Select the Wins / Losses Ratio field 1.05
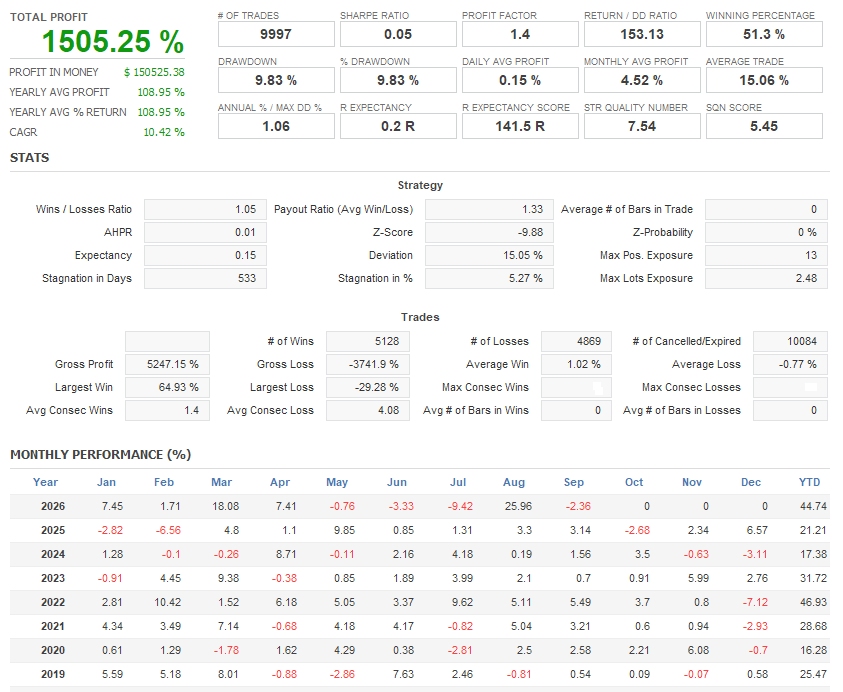This screenshot has width=843, height=692. coord(205,210)
